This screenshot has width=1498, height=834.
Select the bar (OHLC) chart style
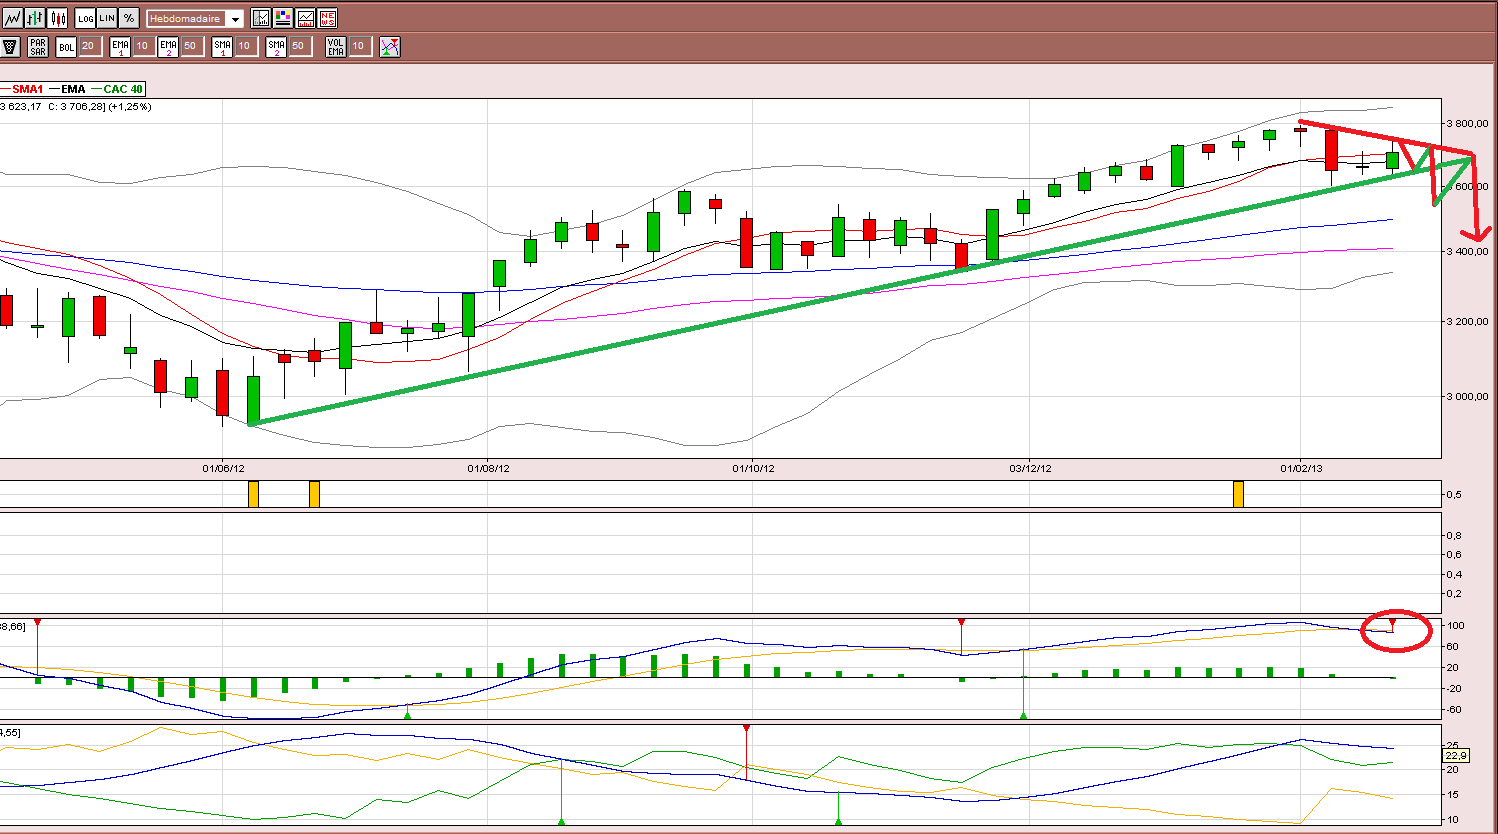coord(35,18)
